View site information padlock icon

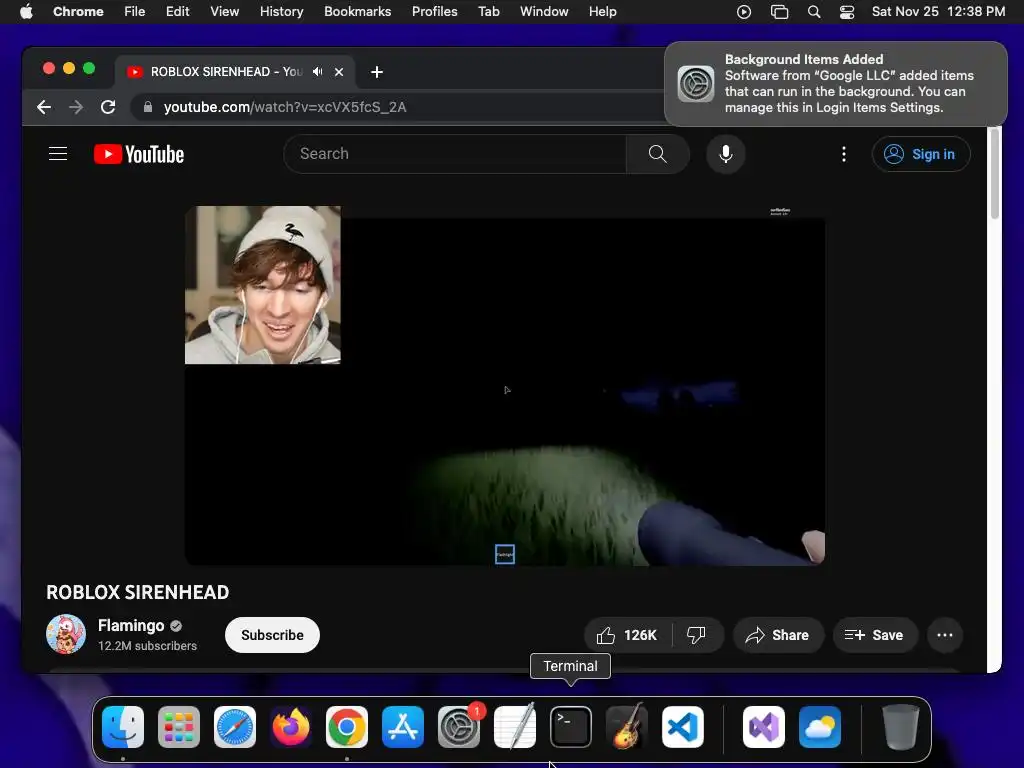click(148, 107)
